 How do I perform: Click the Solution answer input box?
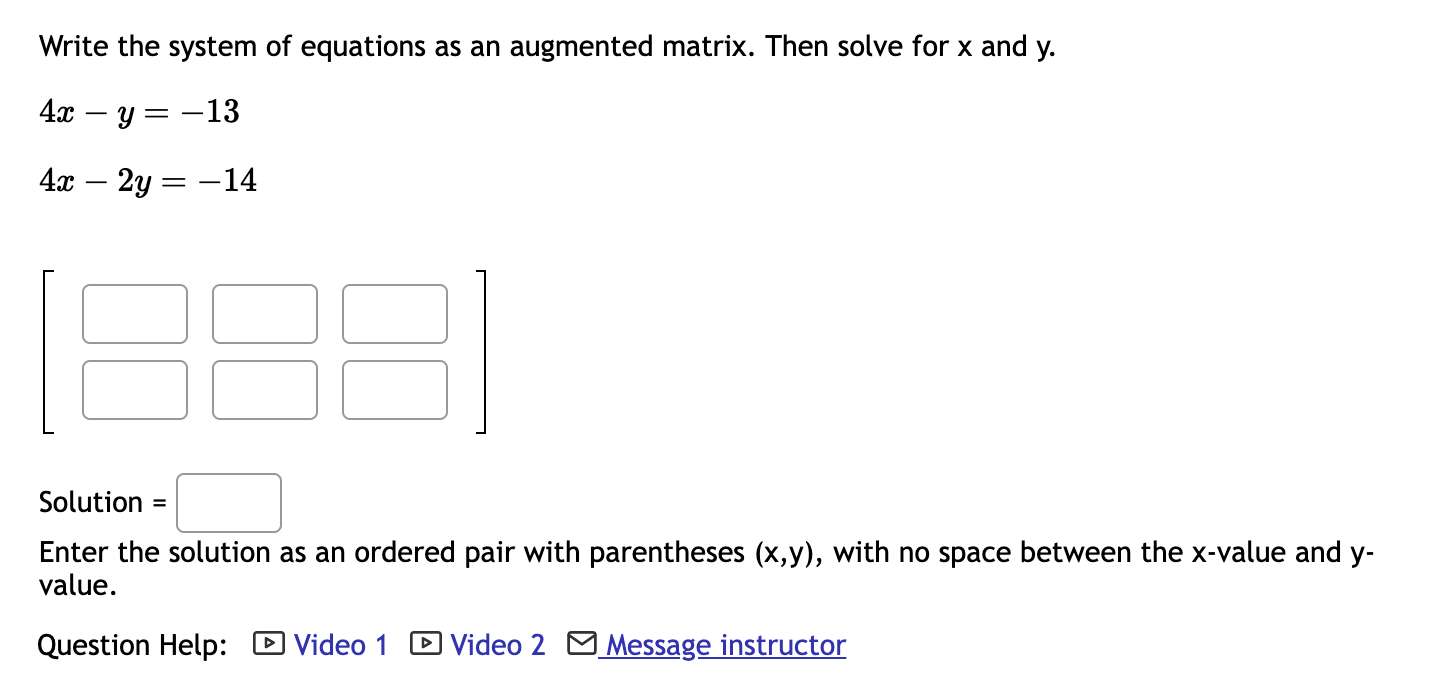click(228, 502)
